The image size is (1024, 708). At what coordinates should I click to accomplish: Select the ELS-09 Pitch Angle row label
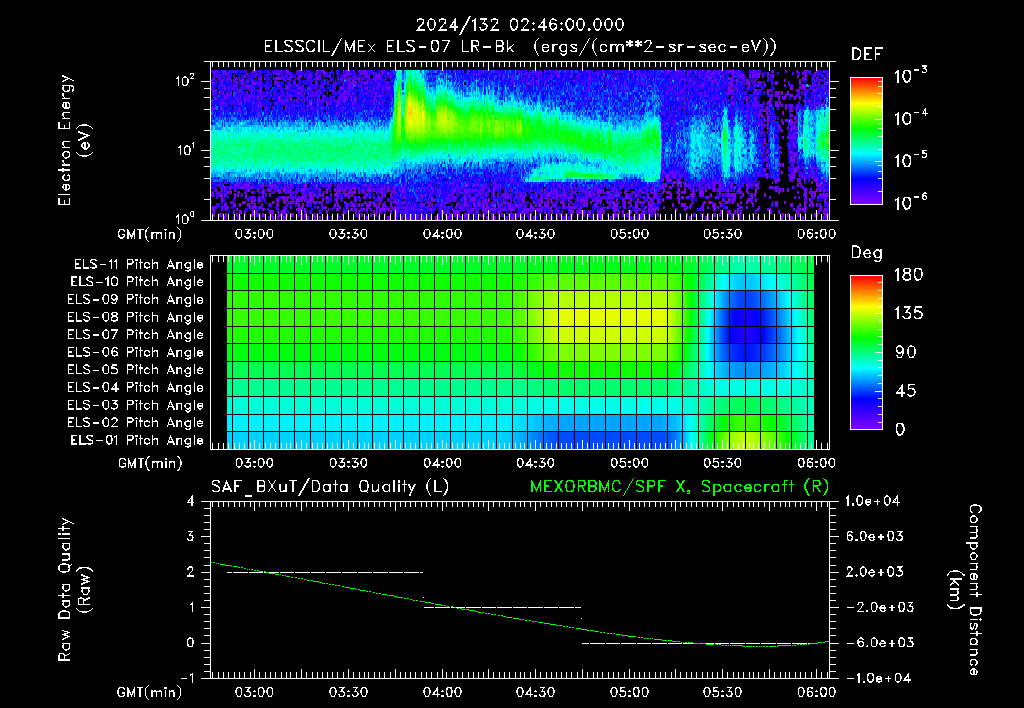136,300
